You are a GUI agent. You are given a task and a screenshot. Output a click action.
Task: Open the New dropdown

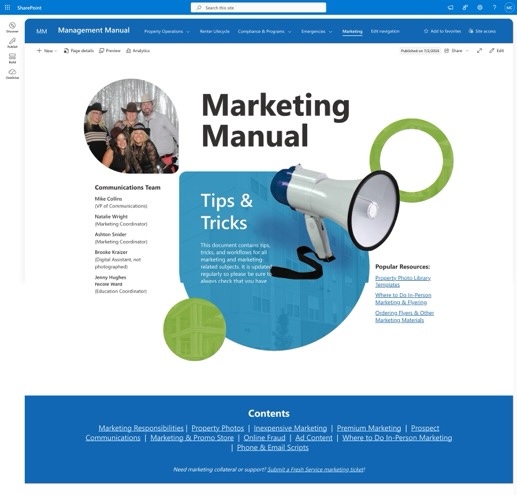tap(47, 51)
